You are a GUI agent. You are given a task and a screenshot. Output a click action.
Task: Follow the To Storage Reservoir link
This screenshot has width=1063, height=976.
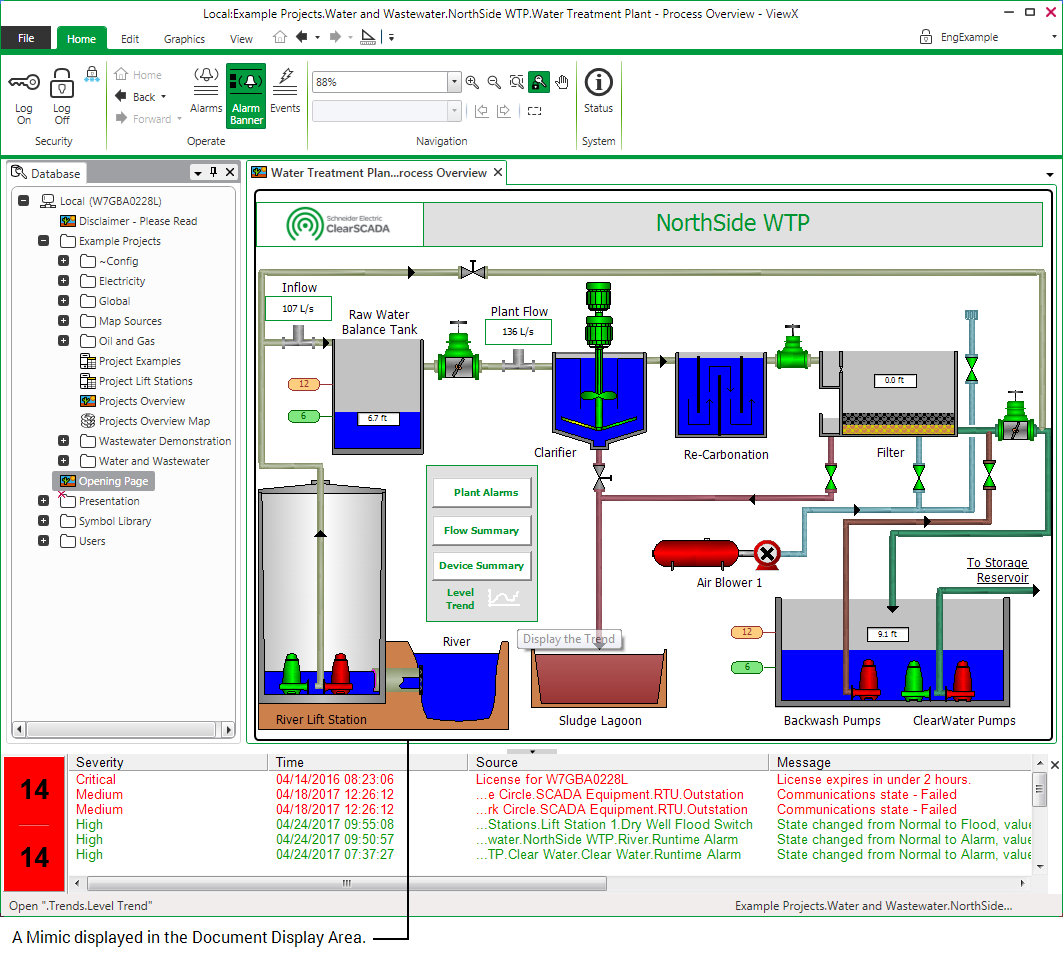coord(997,570)
